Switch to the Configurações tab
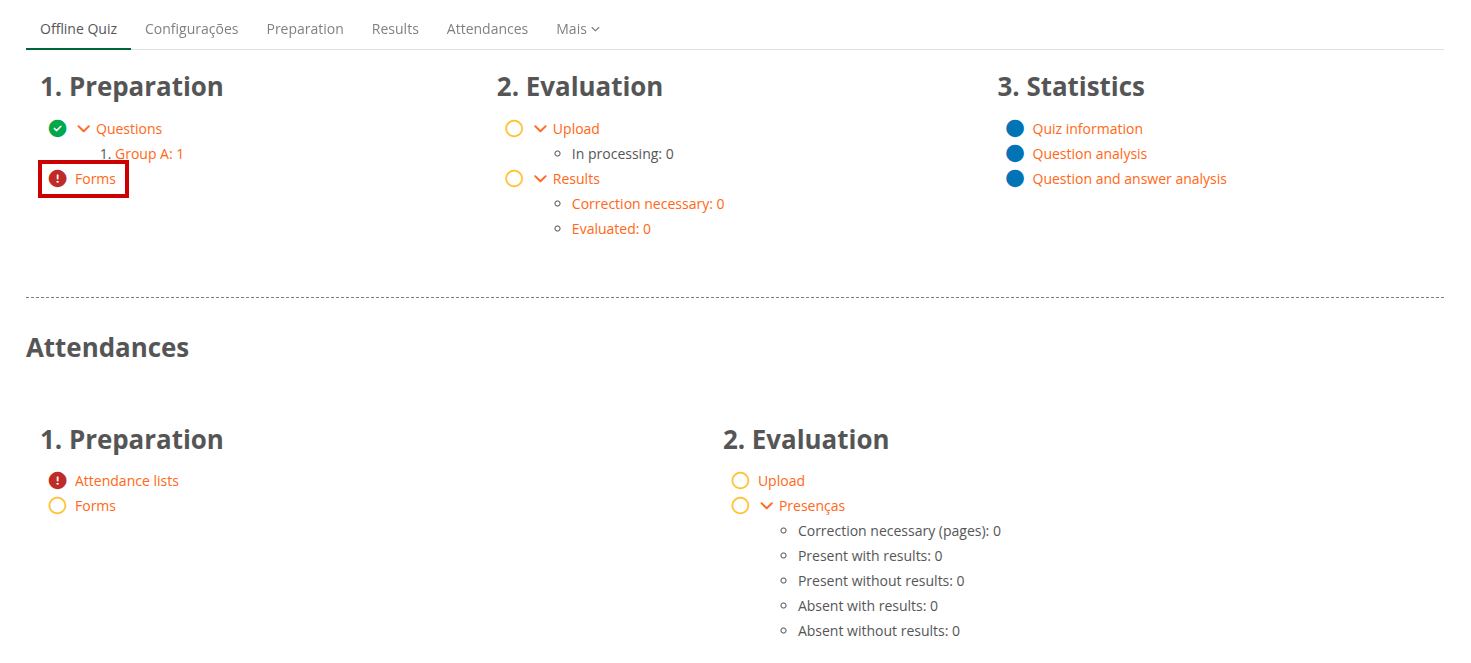 click(x=191, y=29)
